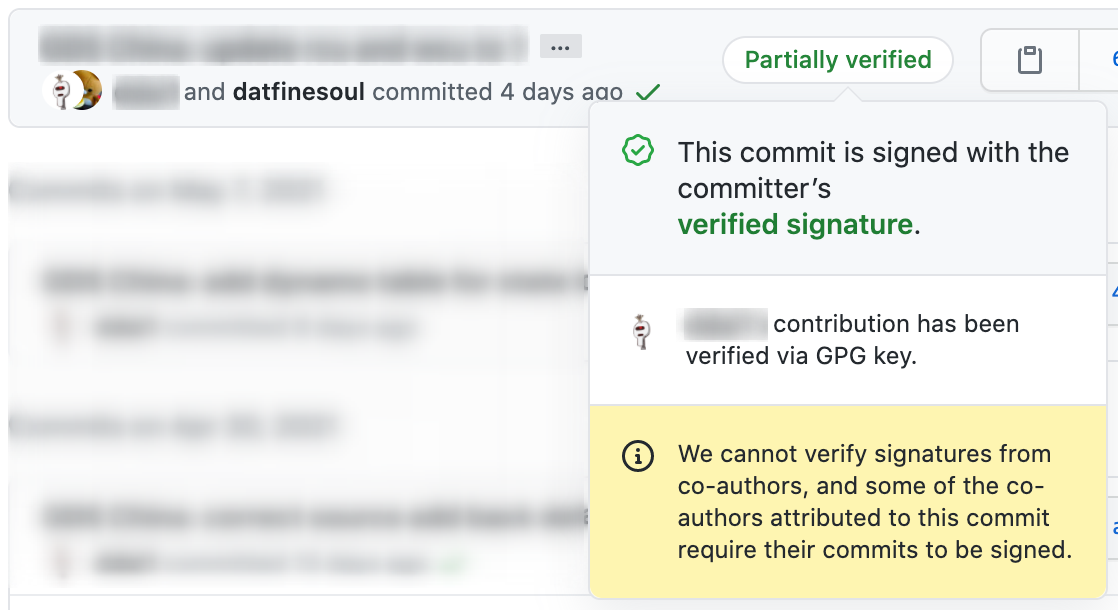Click the info icon in yellow warning

[638, 457]
